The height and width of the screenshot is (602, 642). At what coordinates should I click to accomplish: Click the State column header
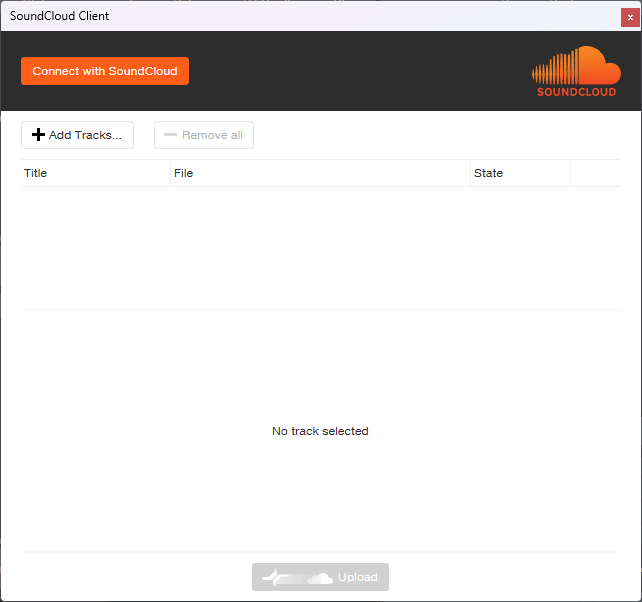[x=520, y=173]
